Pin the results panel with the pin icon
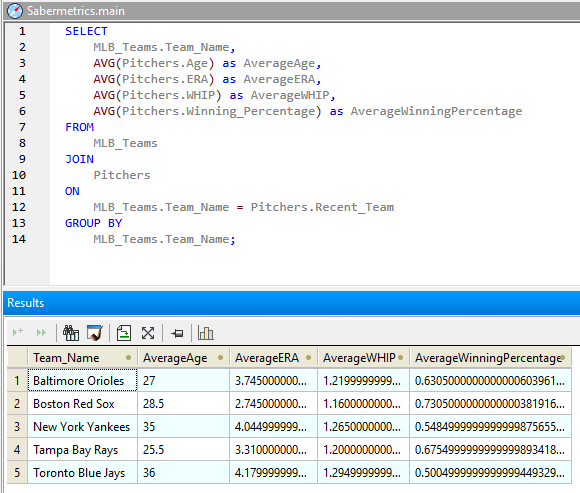 (x=177, y=333)
